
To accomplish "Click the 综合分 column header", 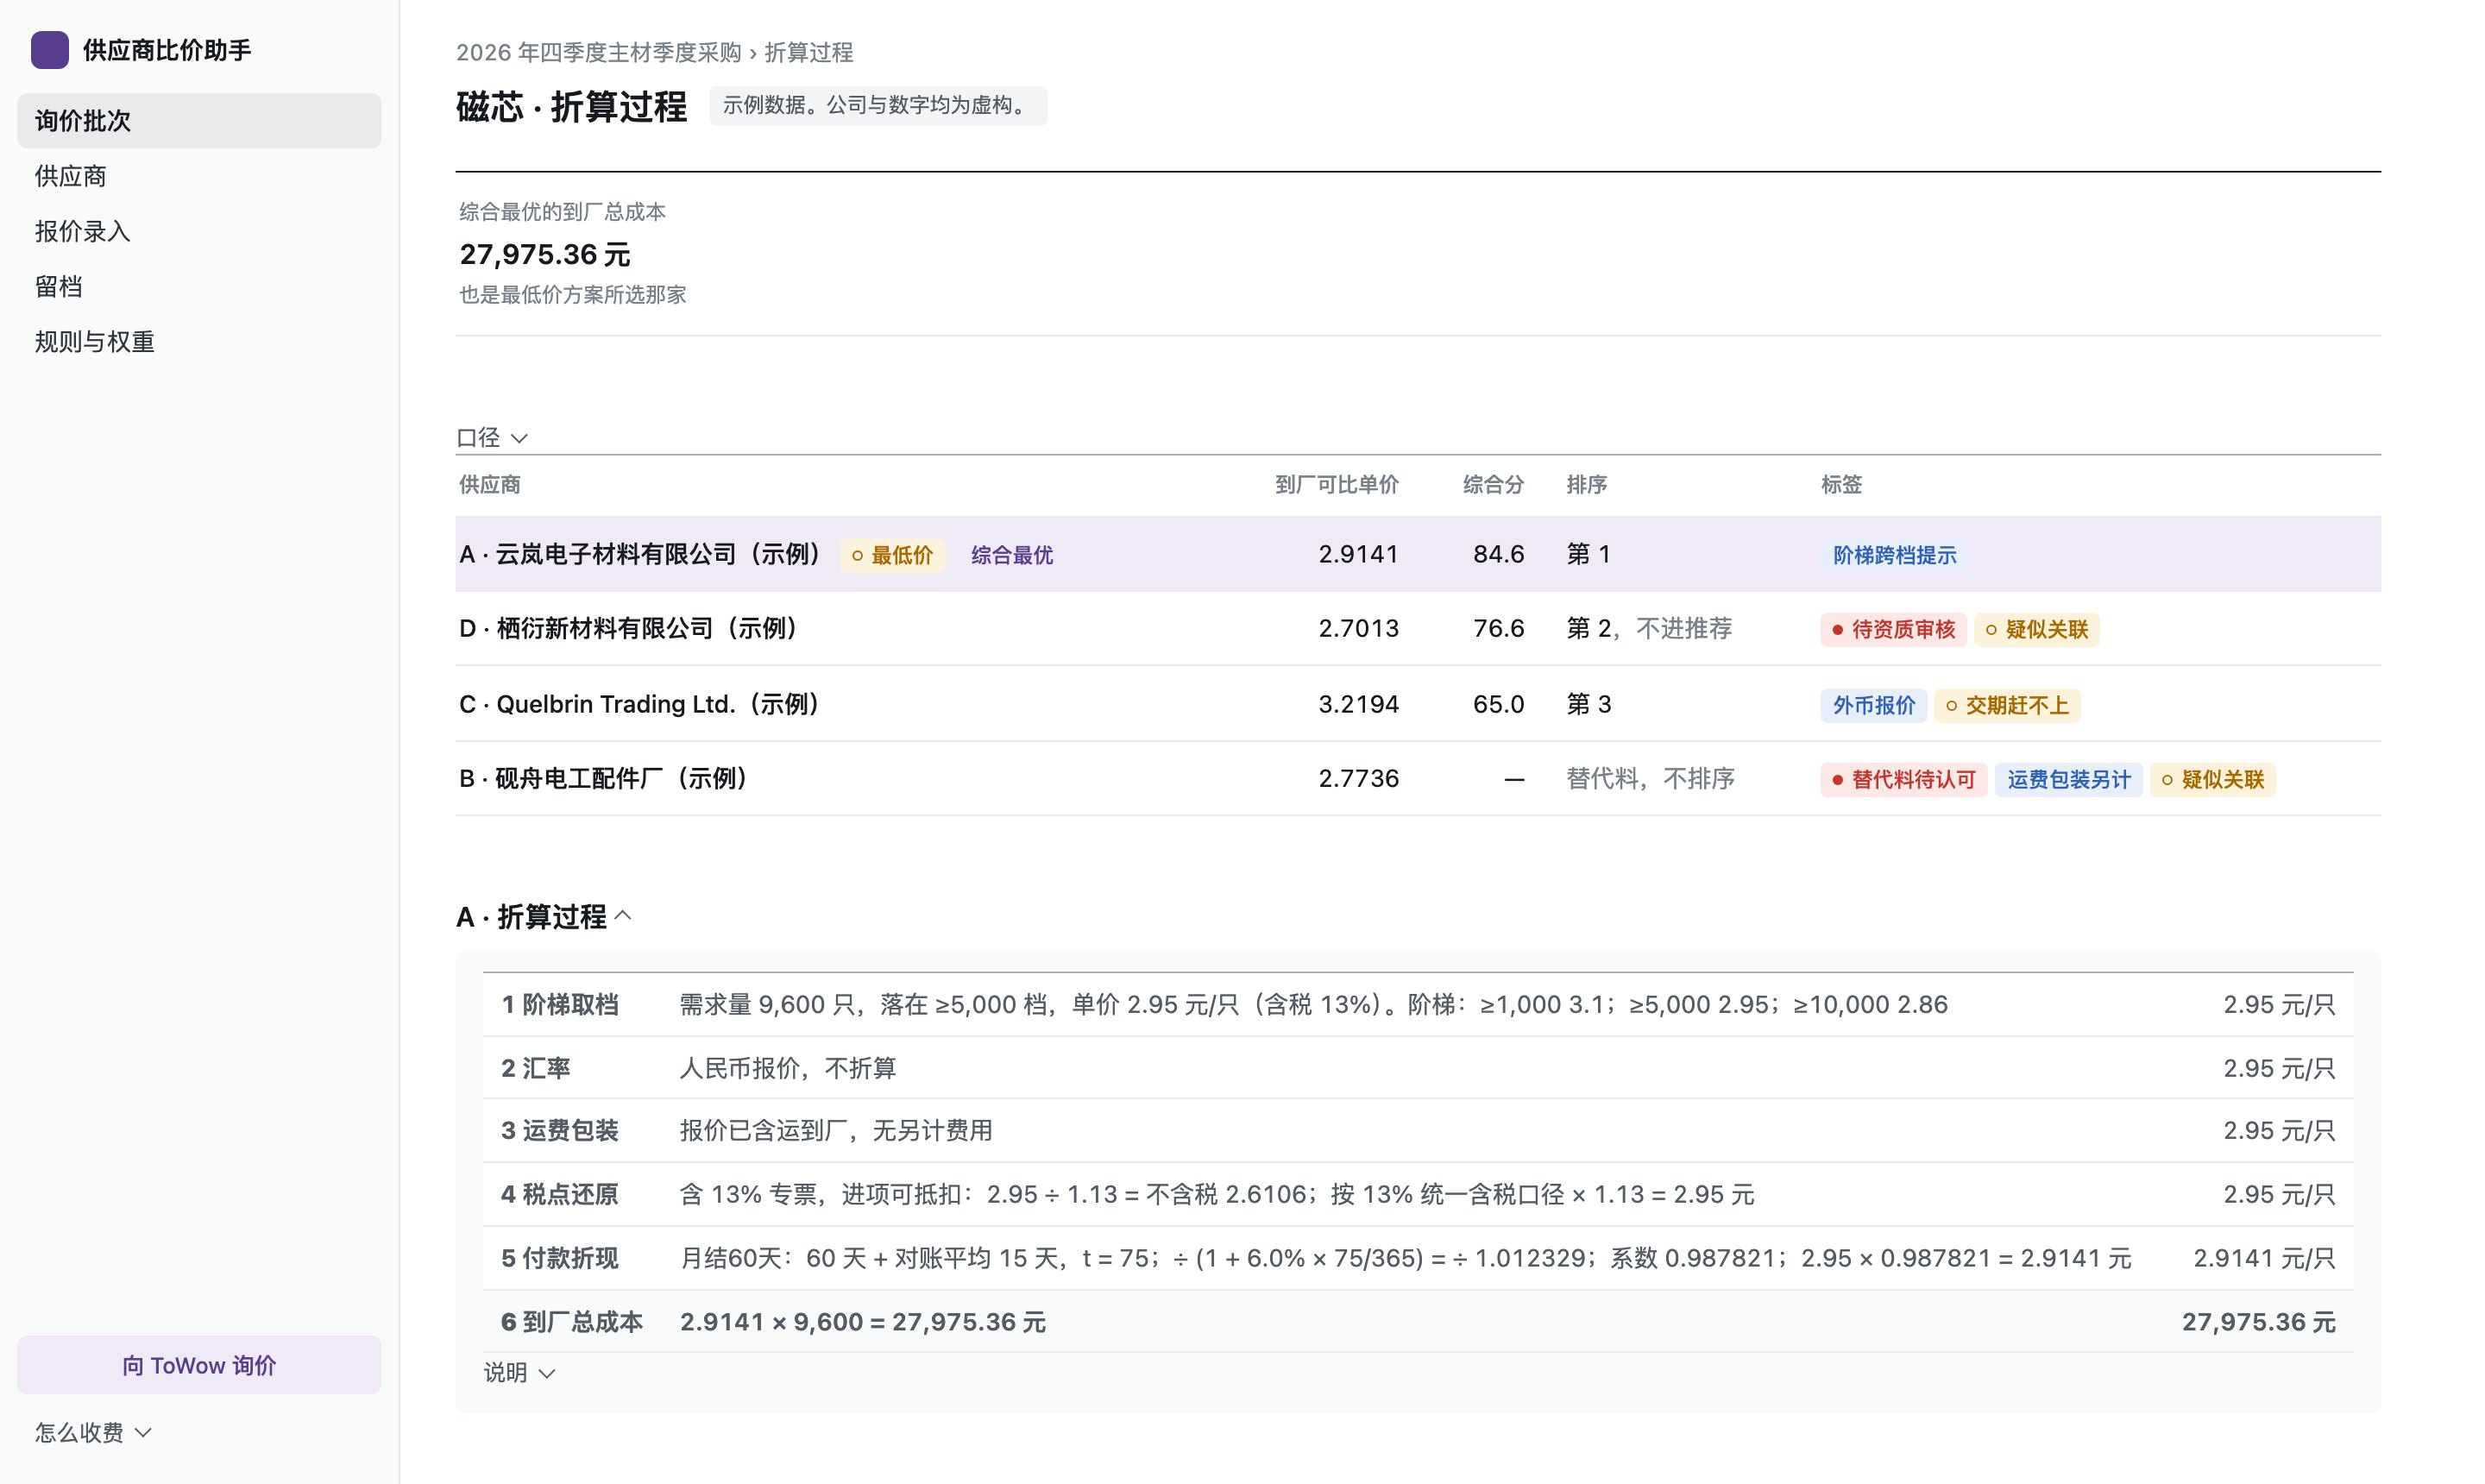I will click(x=1493, y=485).
